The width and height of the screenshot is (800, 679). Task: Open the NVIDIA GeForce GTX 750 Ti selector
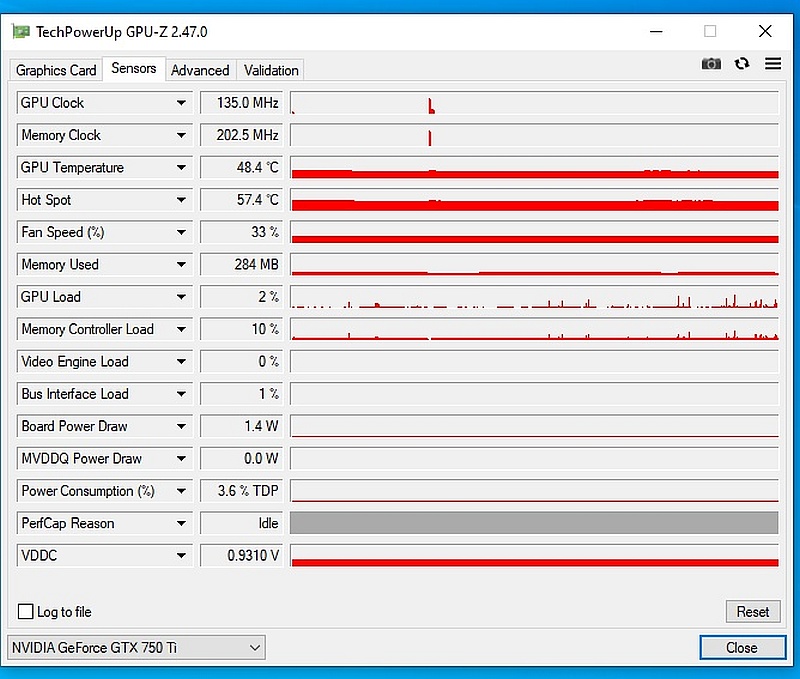click(x=136, y=647)
